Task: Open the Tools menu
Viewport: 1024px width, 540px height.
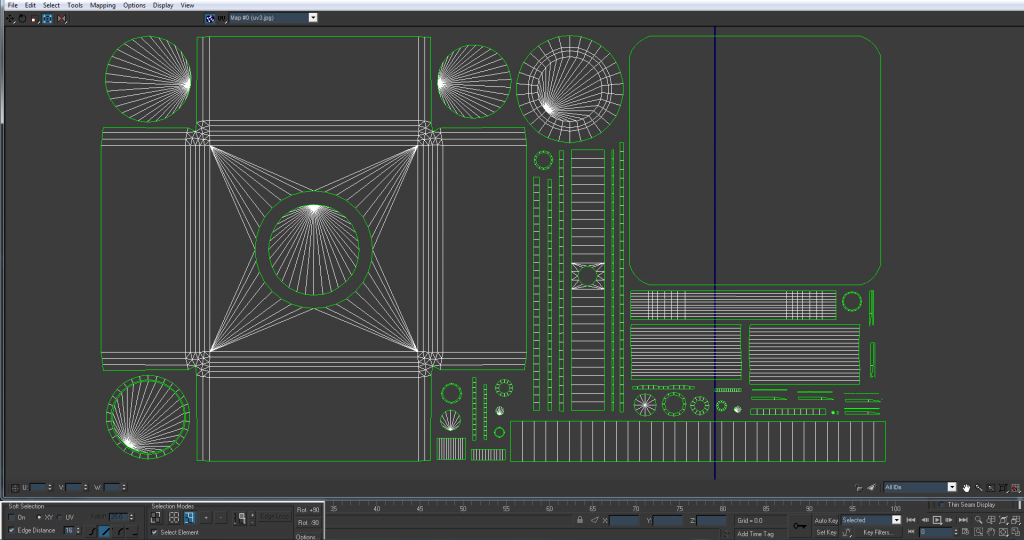Action: click(75, 5)
